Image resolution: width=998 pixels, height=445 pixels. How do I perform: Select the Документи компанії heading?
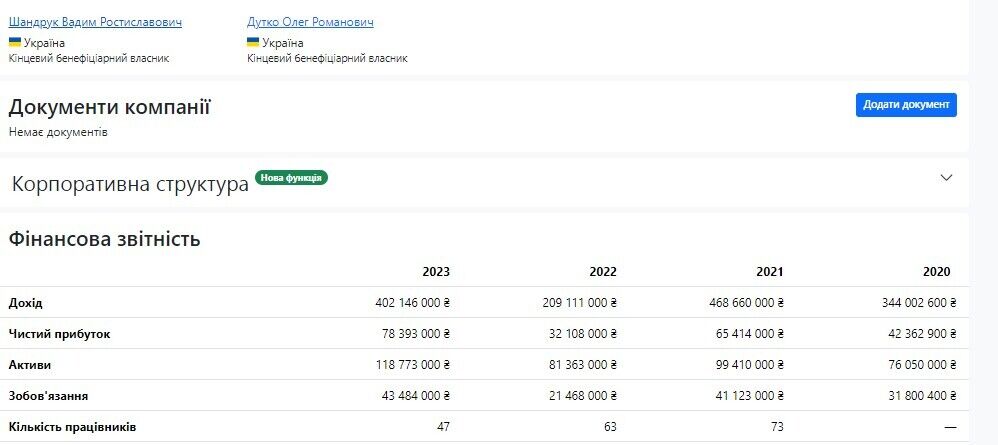click(x=109, y=107)
